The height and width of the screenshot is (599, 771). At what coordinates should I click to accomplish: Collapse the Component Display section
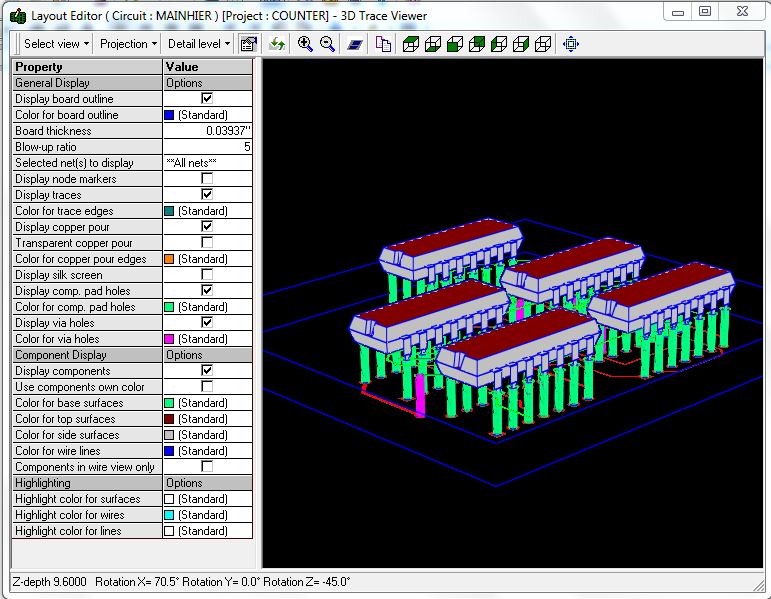(x=88, y=355)
